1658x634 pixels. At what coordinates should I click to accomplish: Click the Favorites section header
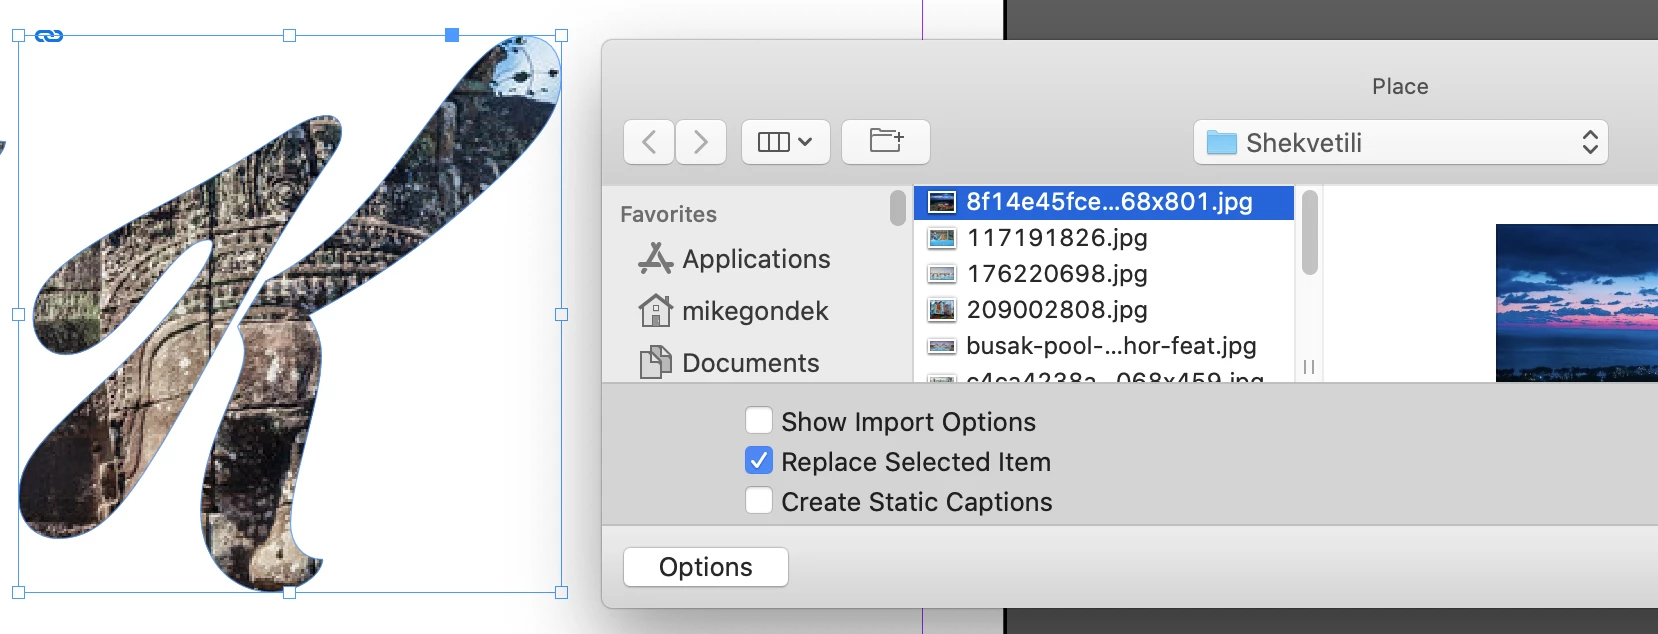tap(668, 214)
